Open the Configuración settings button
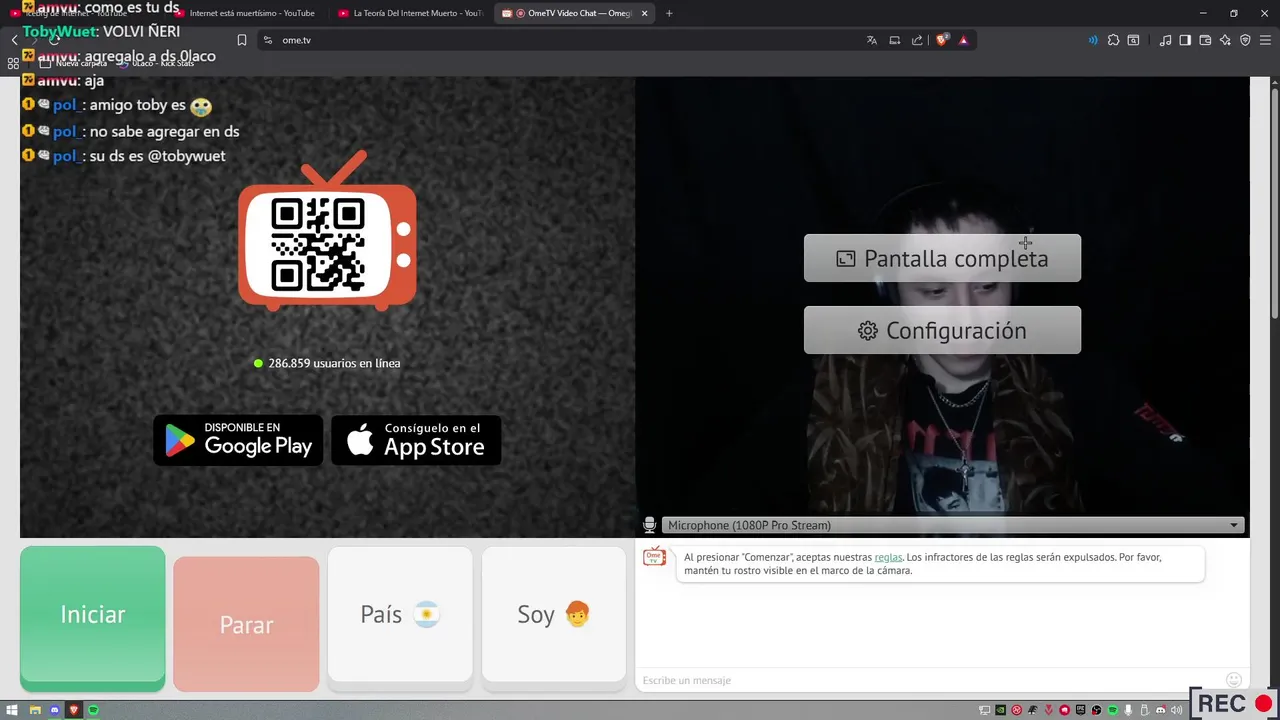1280x720 pixels. point(942,330)
